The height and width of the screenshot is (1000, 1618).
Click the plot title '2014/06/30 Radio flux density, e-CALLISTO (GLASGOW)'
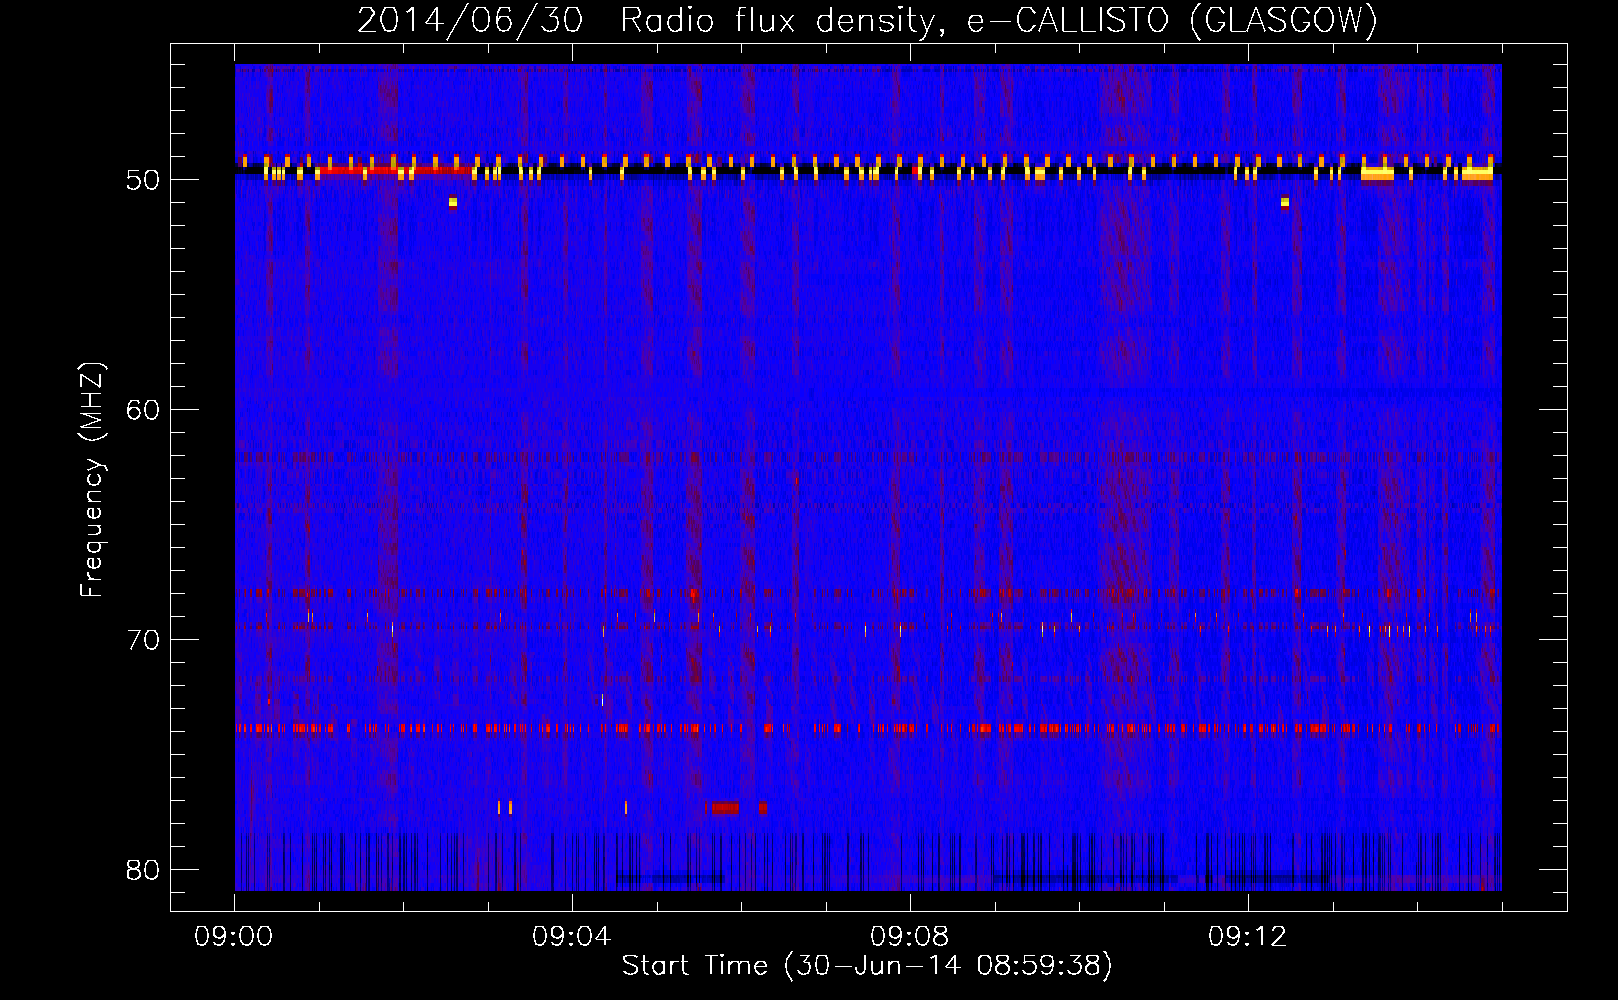click(x=867, y=20)
